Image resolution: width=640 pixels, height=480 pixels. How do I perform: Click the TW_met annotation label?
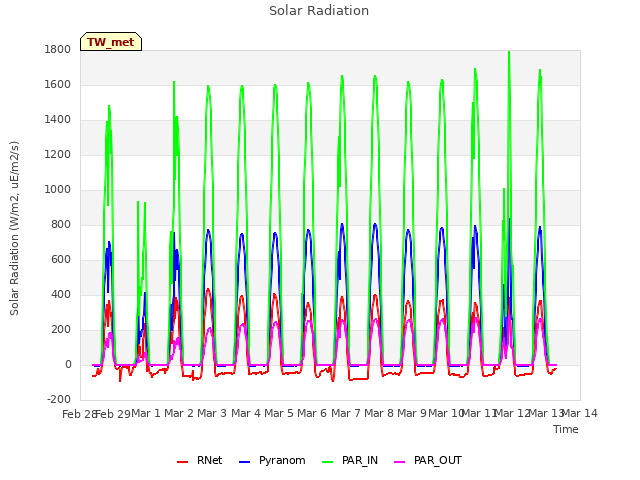[x=111, y=42]
